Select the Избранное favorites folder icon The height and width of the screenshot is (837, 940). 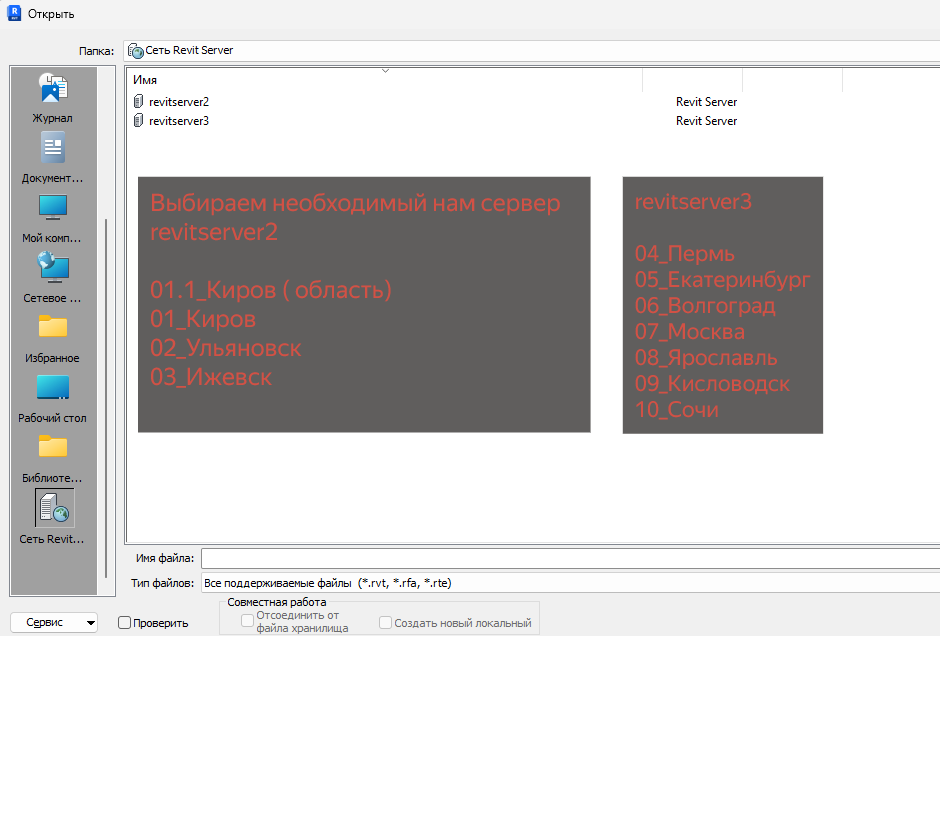pos(53,327)
